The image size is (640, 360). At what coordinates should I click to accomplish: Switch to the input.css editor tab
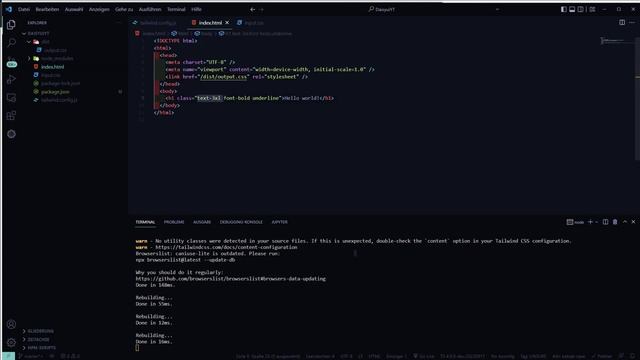click(x=251, y=23)
